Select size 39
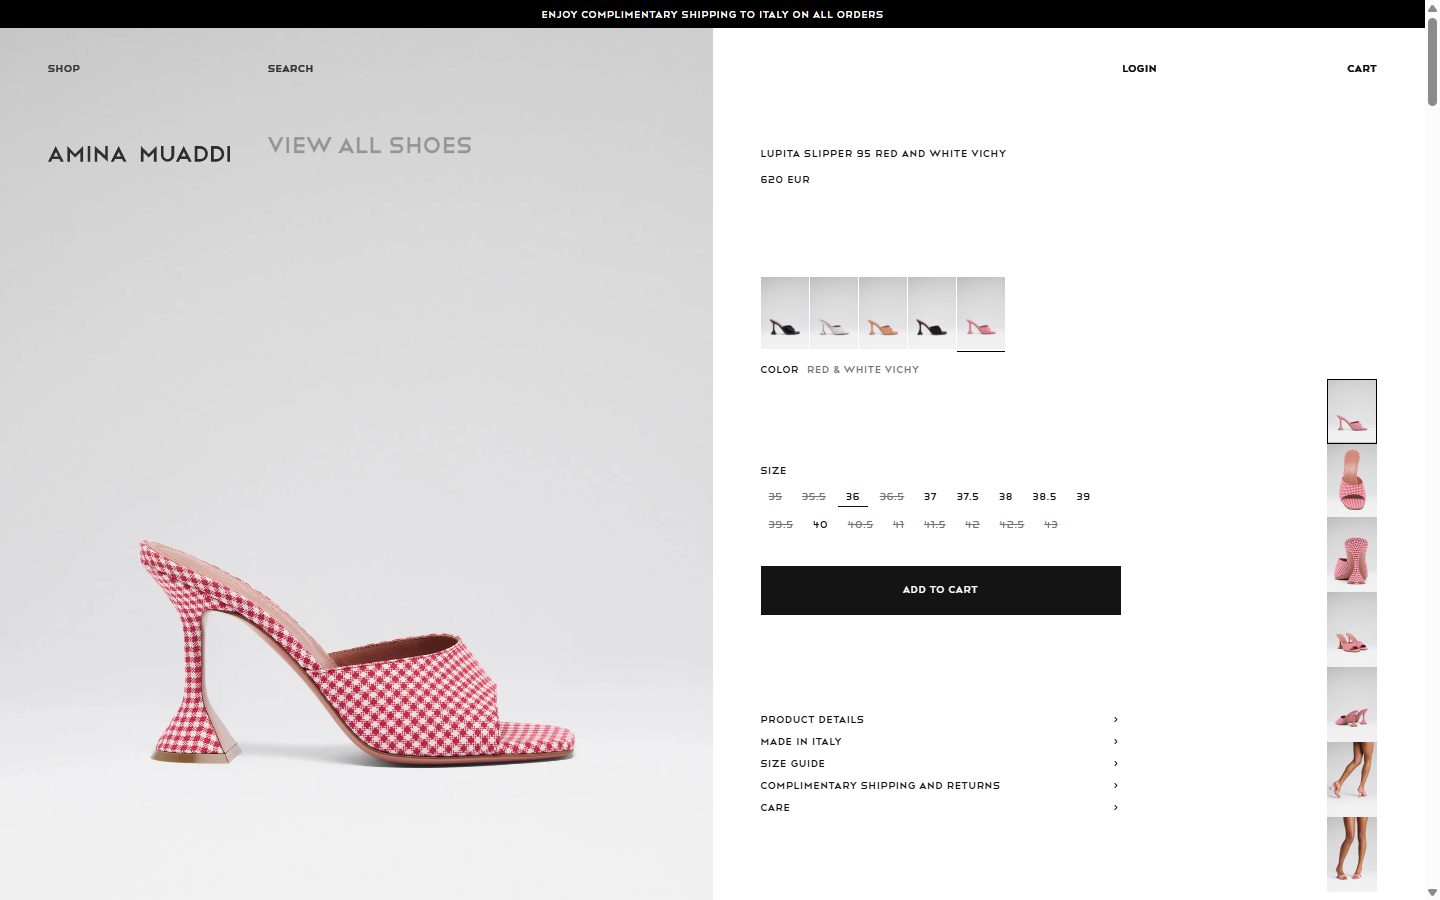The image size is (1440, 900). pyautogui.click(x=1083, y=497)
